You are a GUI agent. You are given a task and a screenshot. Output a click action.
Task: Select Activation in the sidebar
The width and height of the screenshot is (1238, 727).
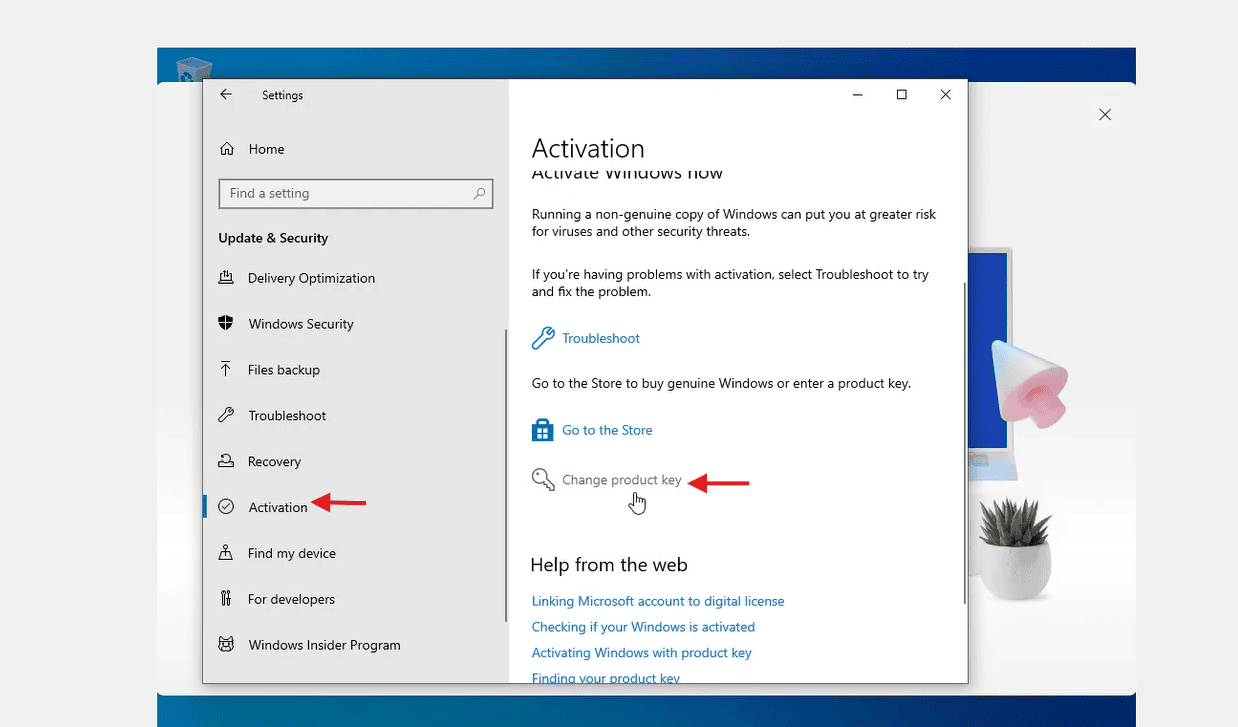point(277,507)
